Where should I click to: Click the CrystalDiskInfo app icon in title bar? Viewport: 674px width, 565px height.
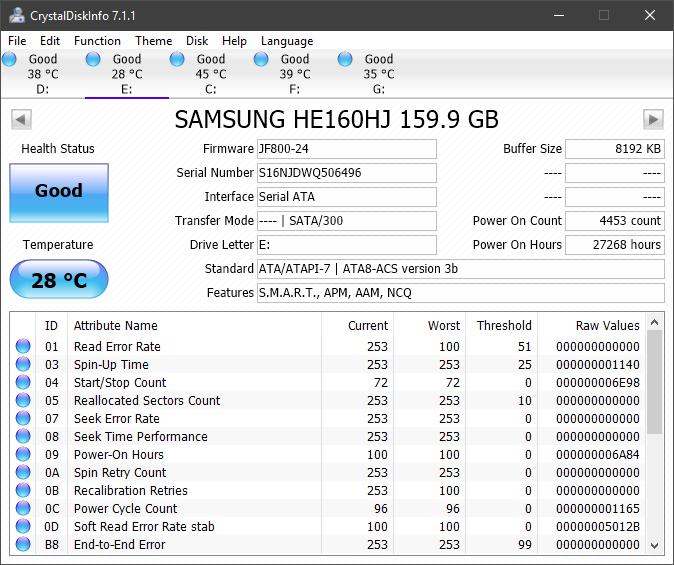tap(16, 15)
